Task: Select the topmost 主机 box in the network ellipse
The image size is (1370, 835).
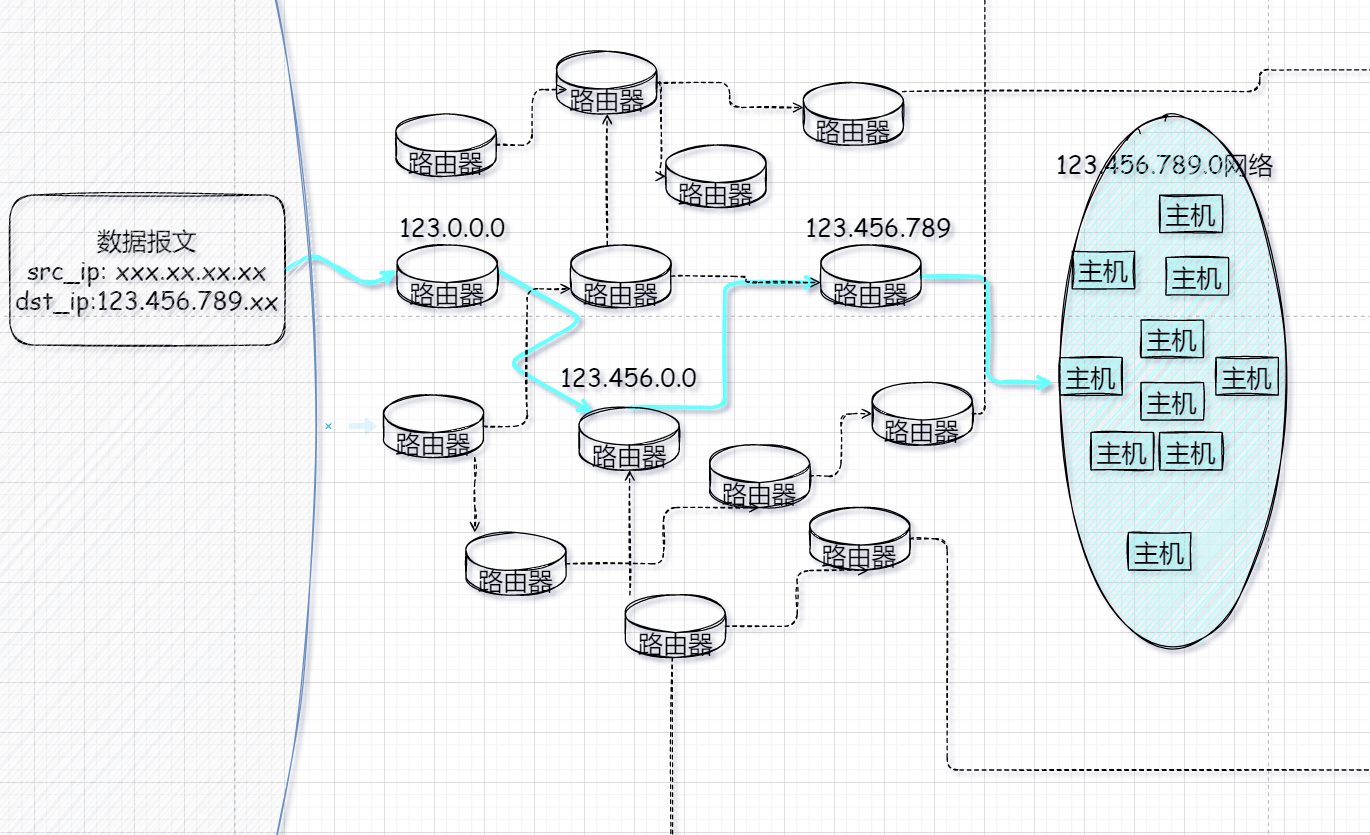Action: tap(1191, 214)
